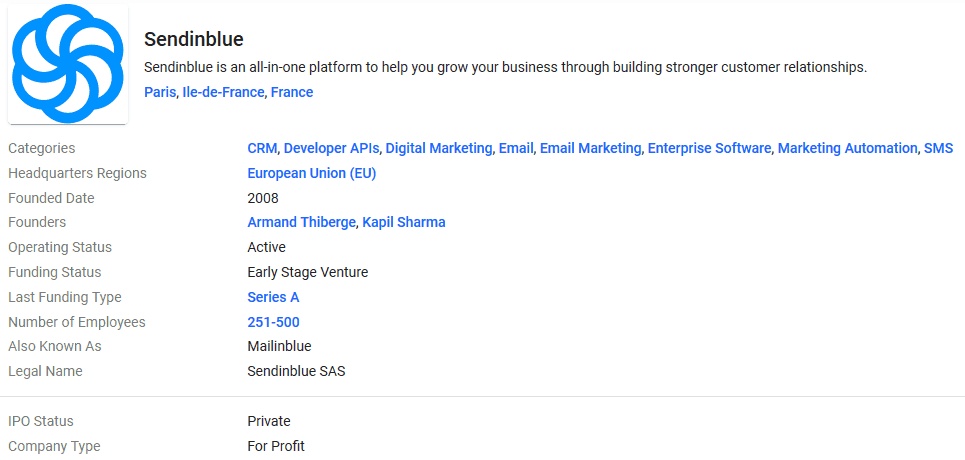View founder Armand Thiberge's profile
Image resolution: width=965 pixels, height=460 pixels.
[302, 222]
